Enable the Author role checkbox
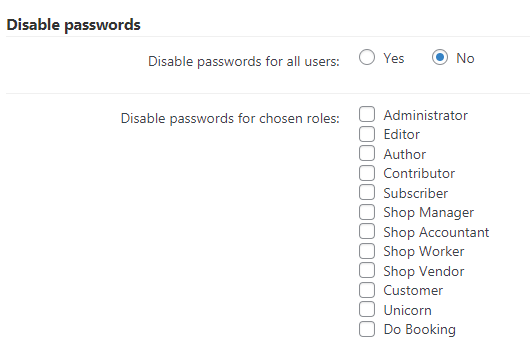Image resolution: width=530 pixels, height=362 pixels. coord(367,153)
